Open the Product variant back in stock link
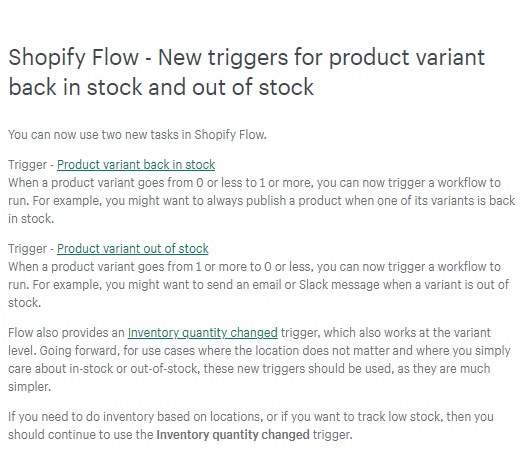 (136, 165)
